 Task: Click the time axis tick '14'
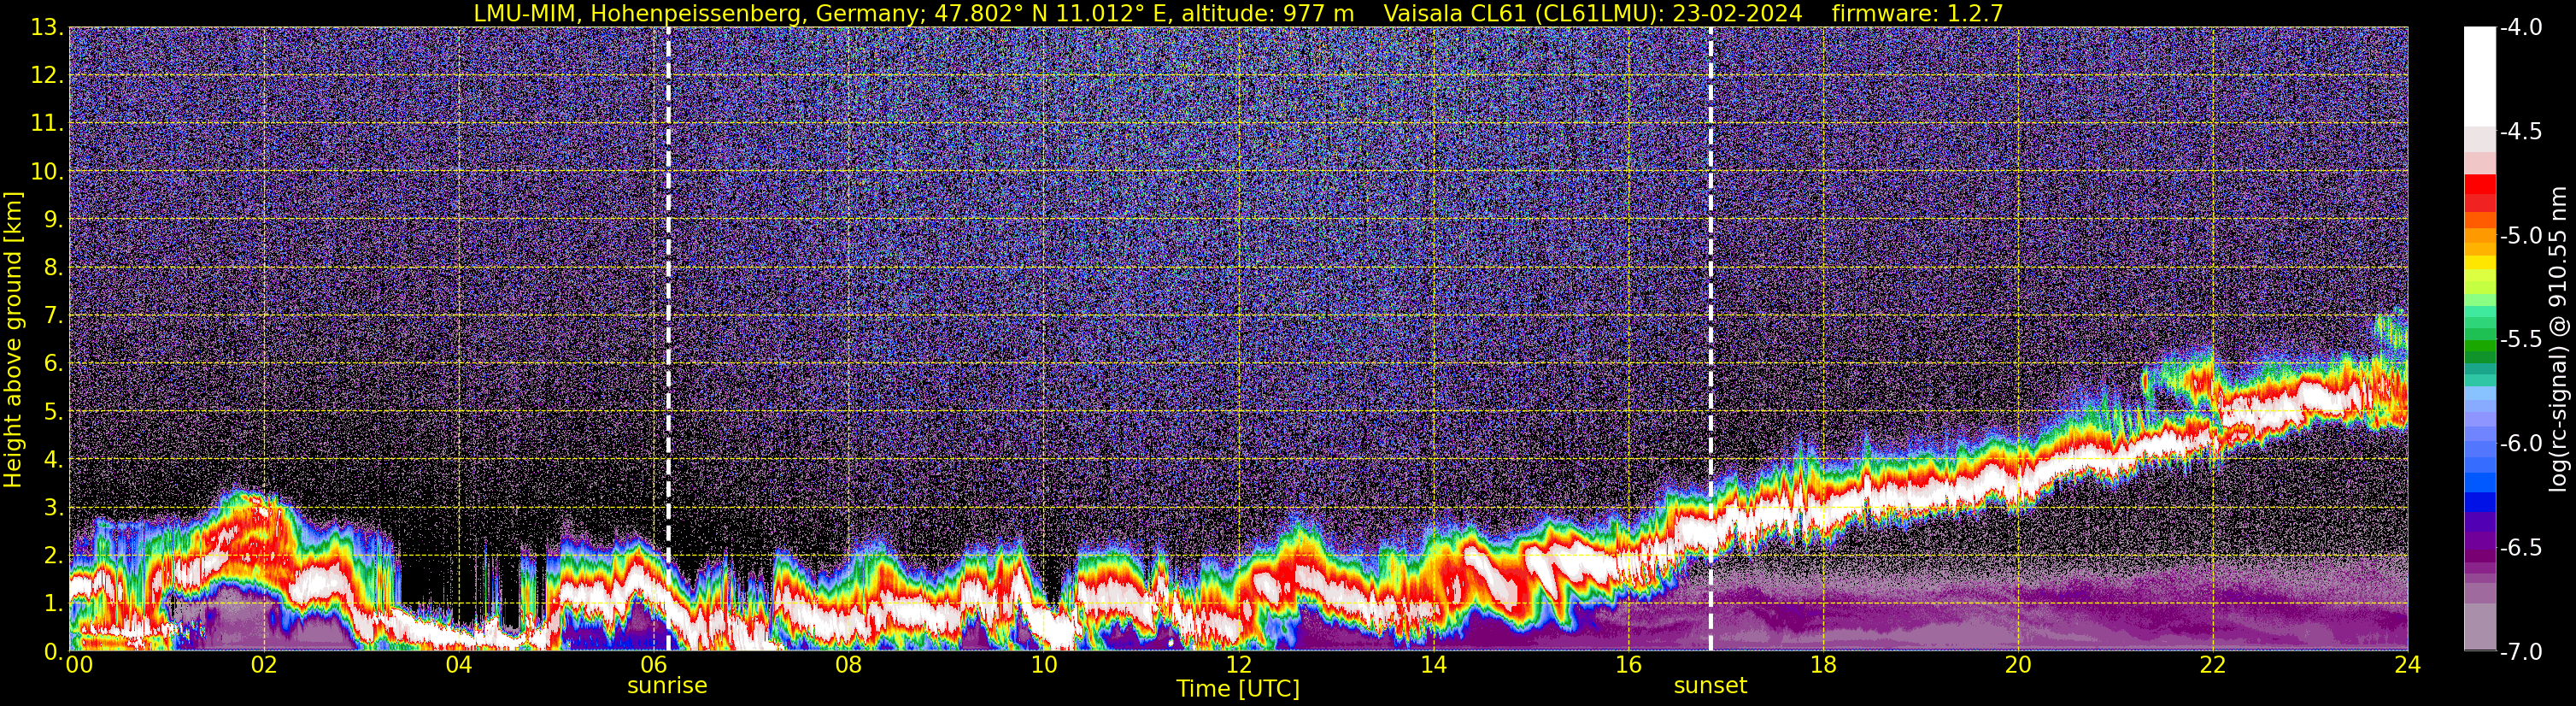click(1433, 665)
